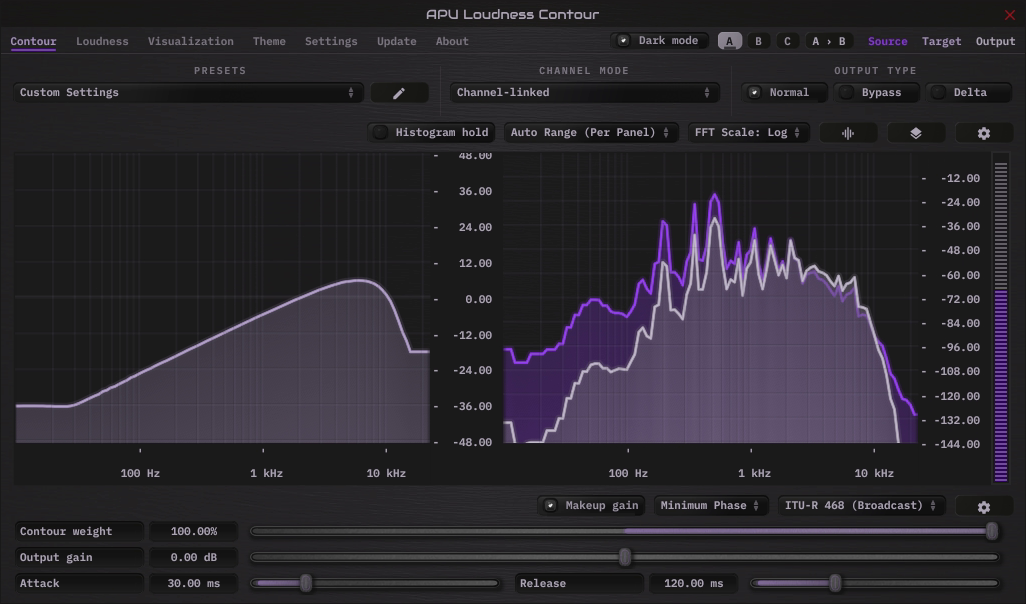
Task: Click the Attack 30.00 ms value field
Action: click(x=194, y=583)
